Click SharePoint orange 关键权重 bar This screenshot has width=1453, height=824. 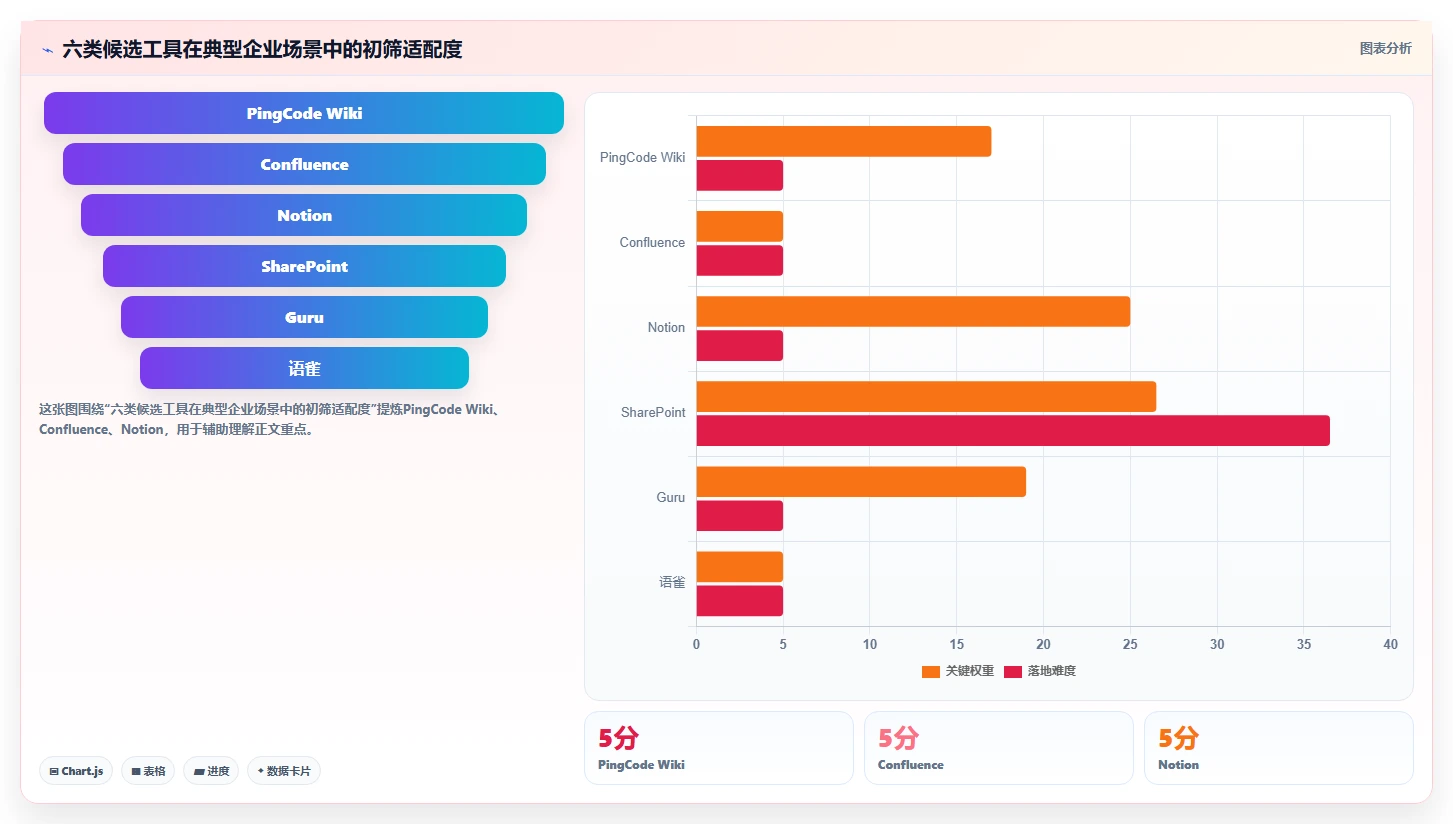coord(926,396)
